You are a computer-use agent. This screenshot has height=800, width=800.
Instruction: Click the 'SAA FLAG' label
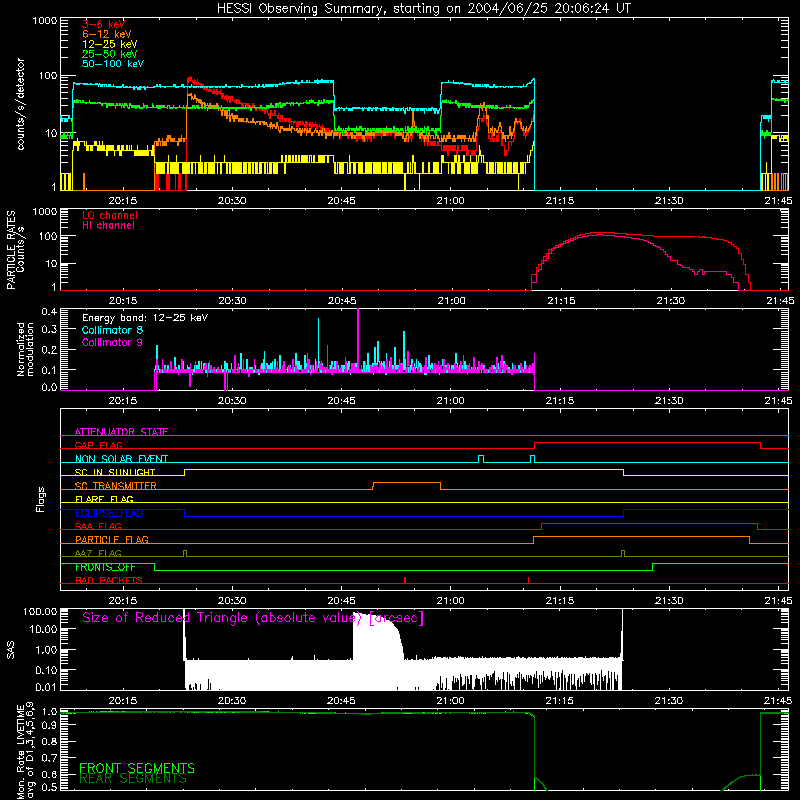[98, 526]
